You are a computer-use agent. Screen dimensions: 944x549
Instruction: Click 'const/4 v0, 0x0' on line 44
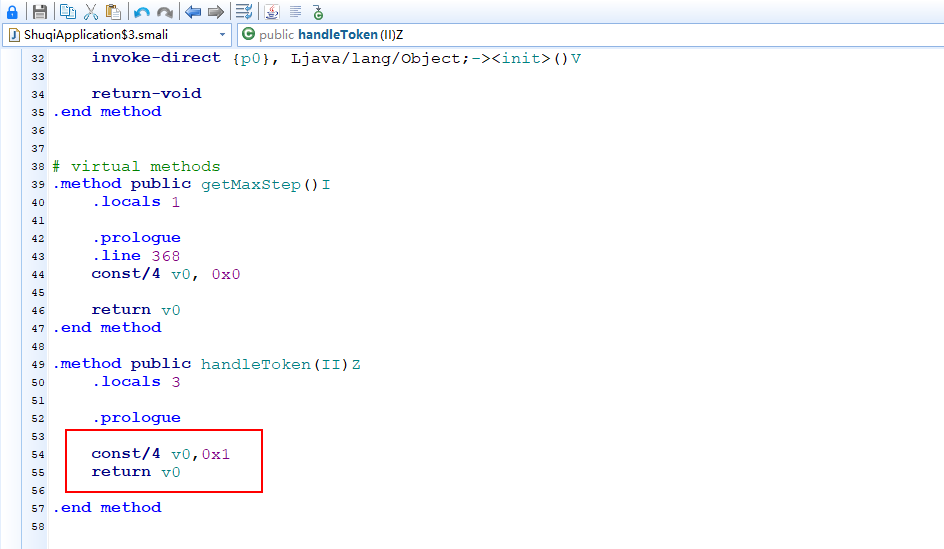click(166, 274)
